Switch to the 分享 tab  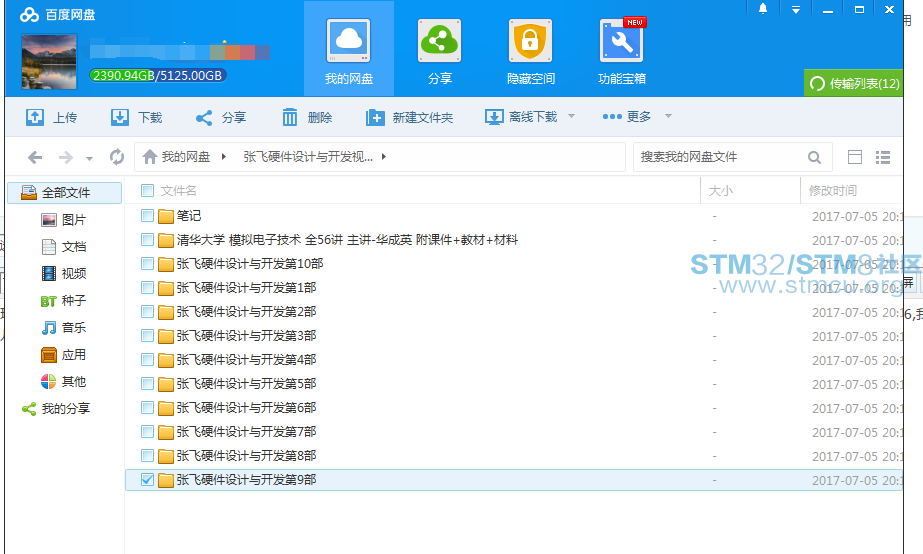click(439, 49)
